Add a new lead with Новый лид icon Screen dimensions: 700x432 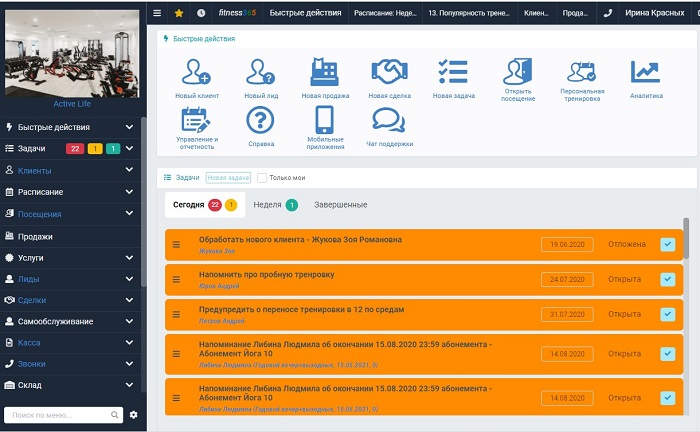261,71
